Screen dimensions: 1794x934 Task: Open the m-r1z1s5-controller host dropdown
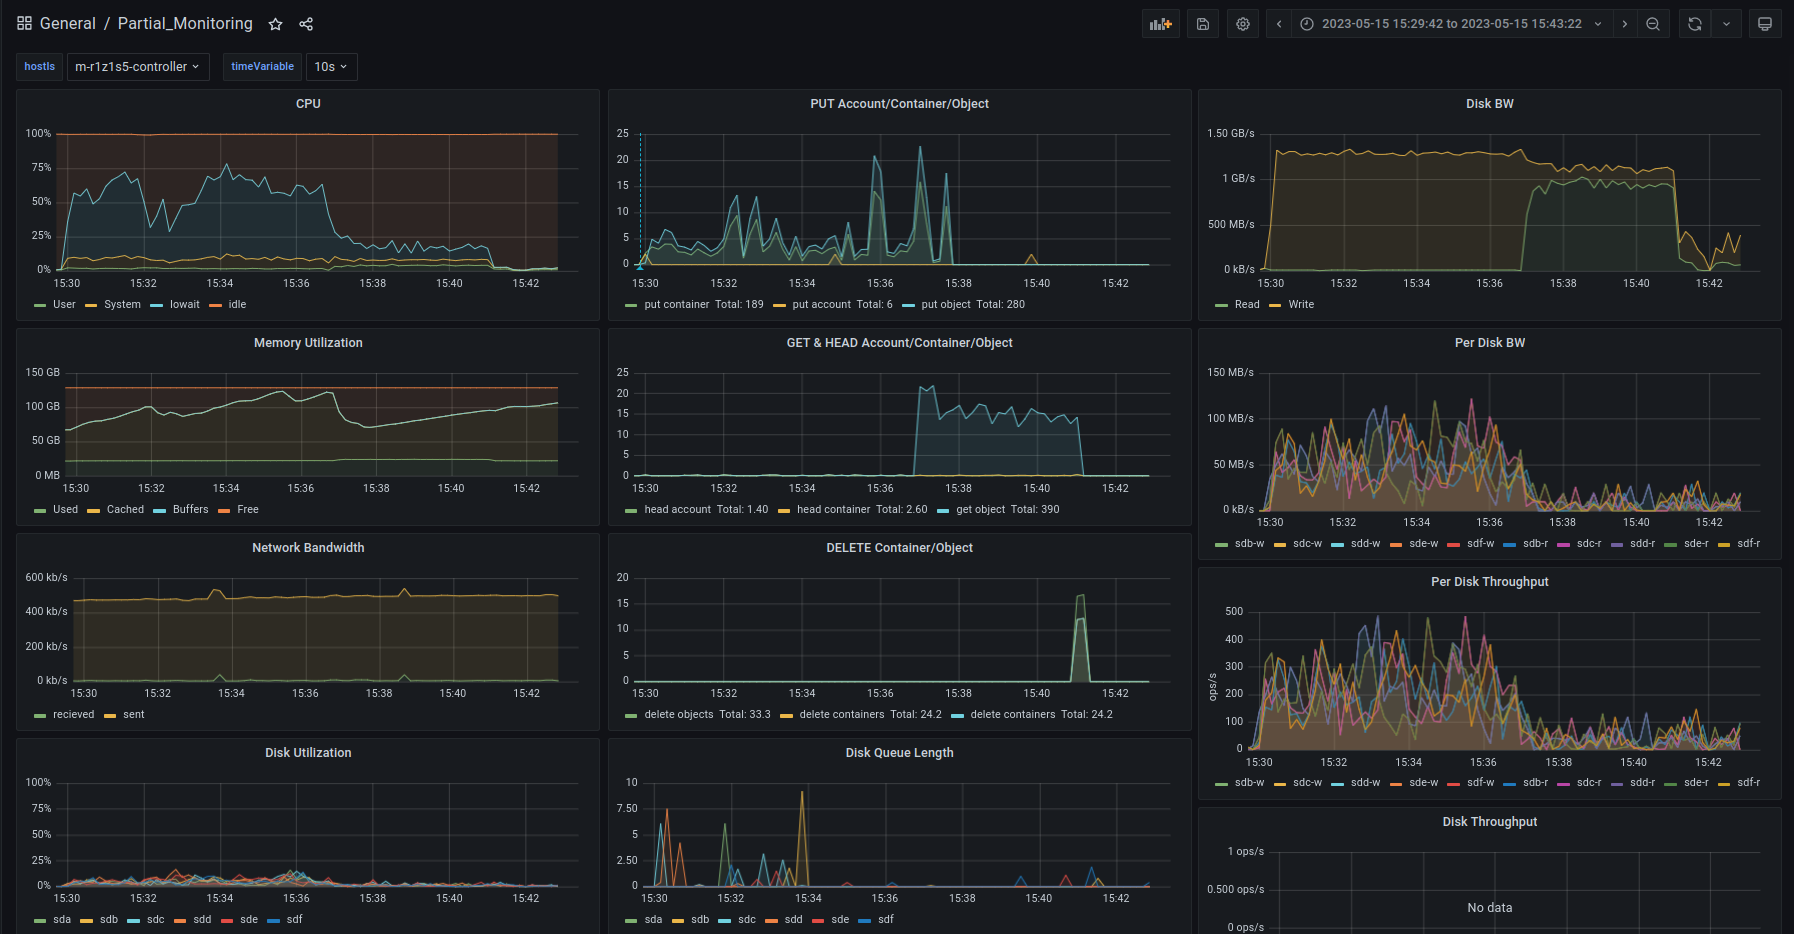(x=138, y=67)
